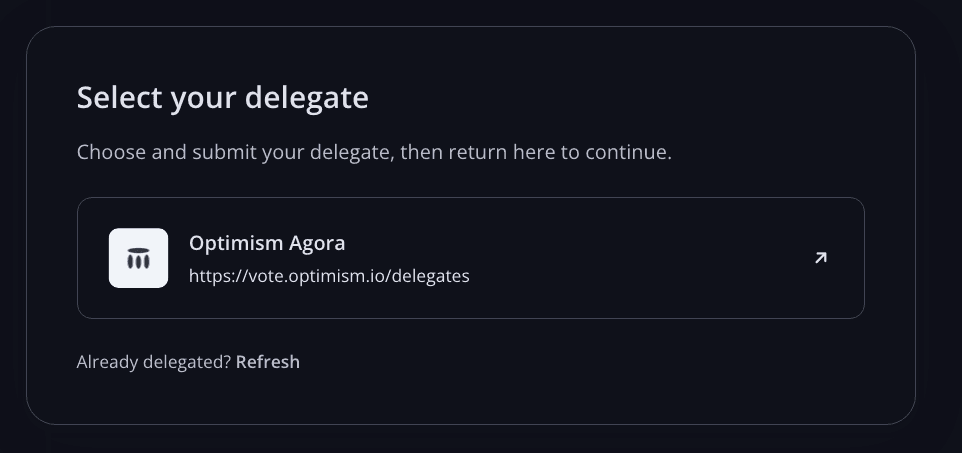Viewport: 962px width, 453px height.
Task: Select the white Agora column-shaped logo
Action: [138, 258]
